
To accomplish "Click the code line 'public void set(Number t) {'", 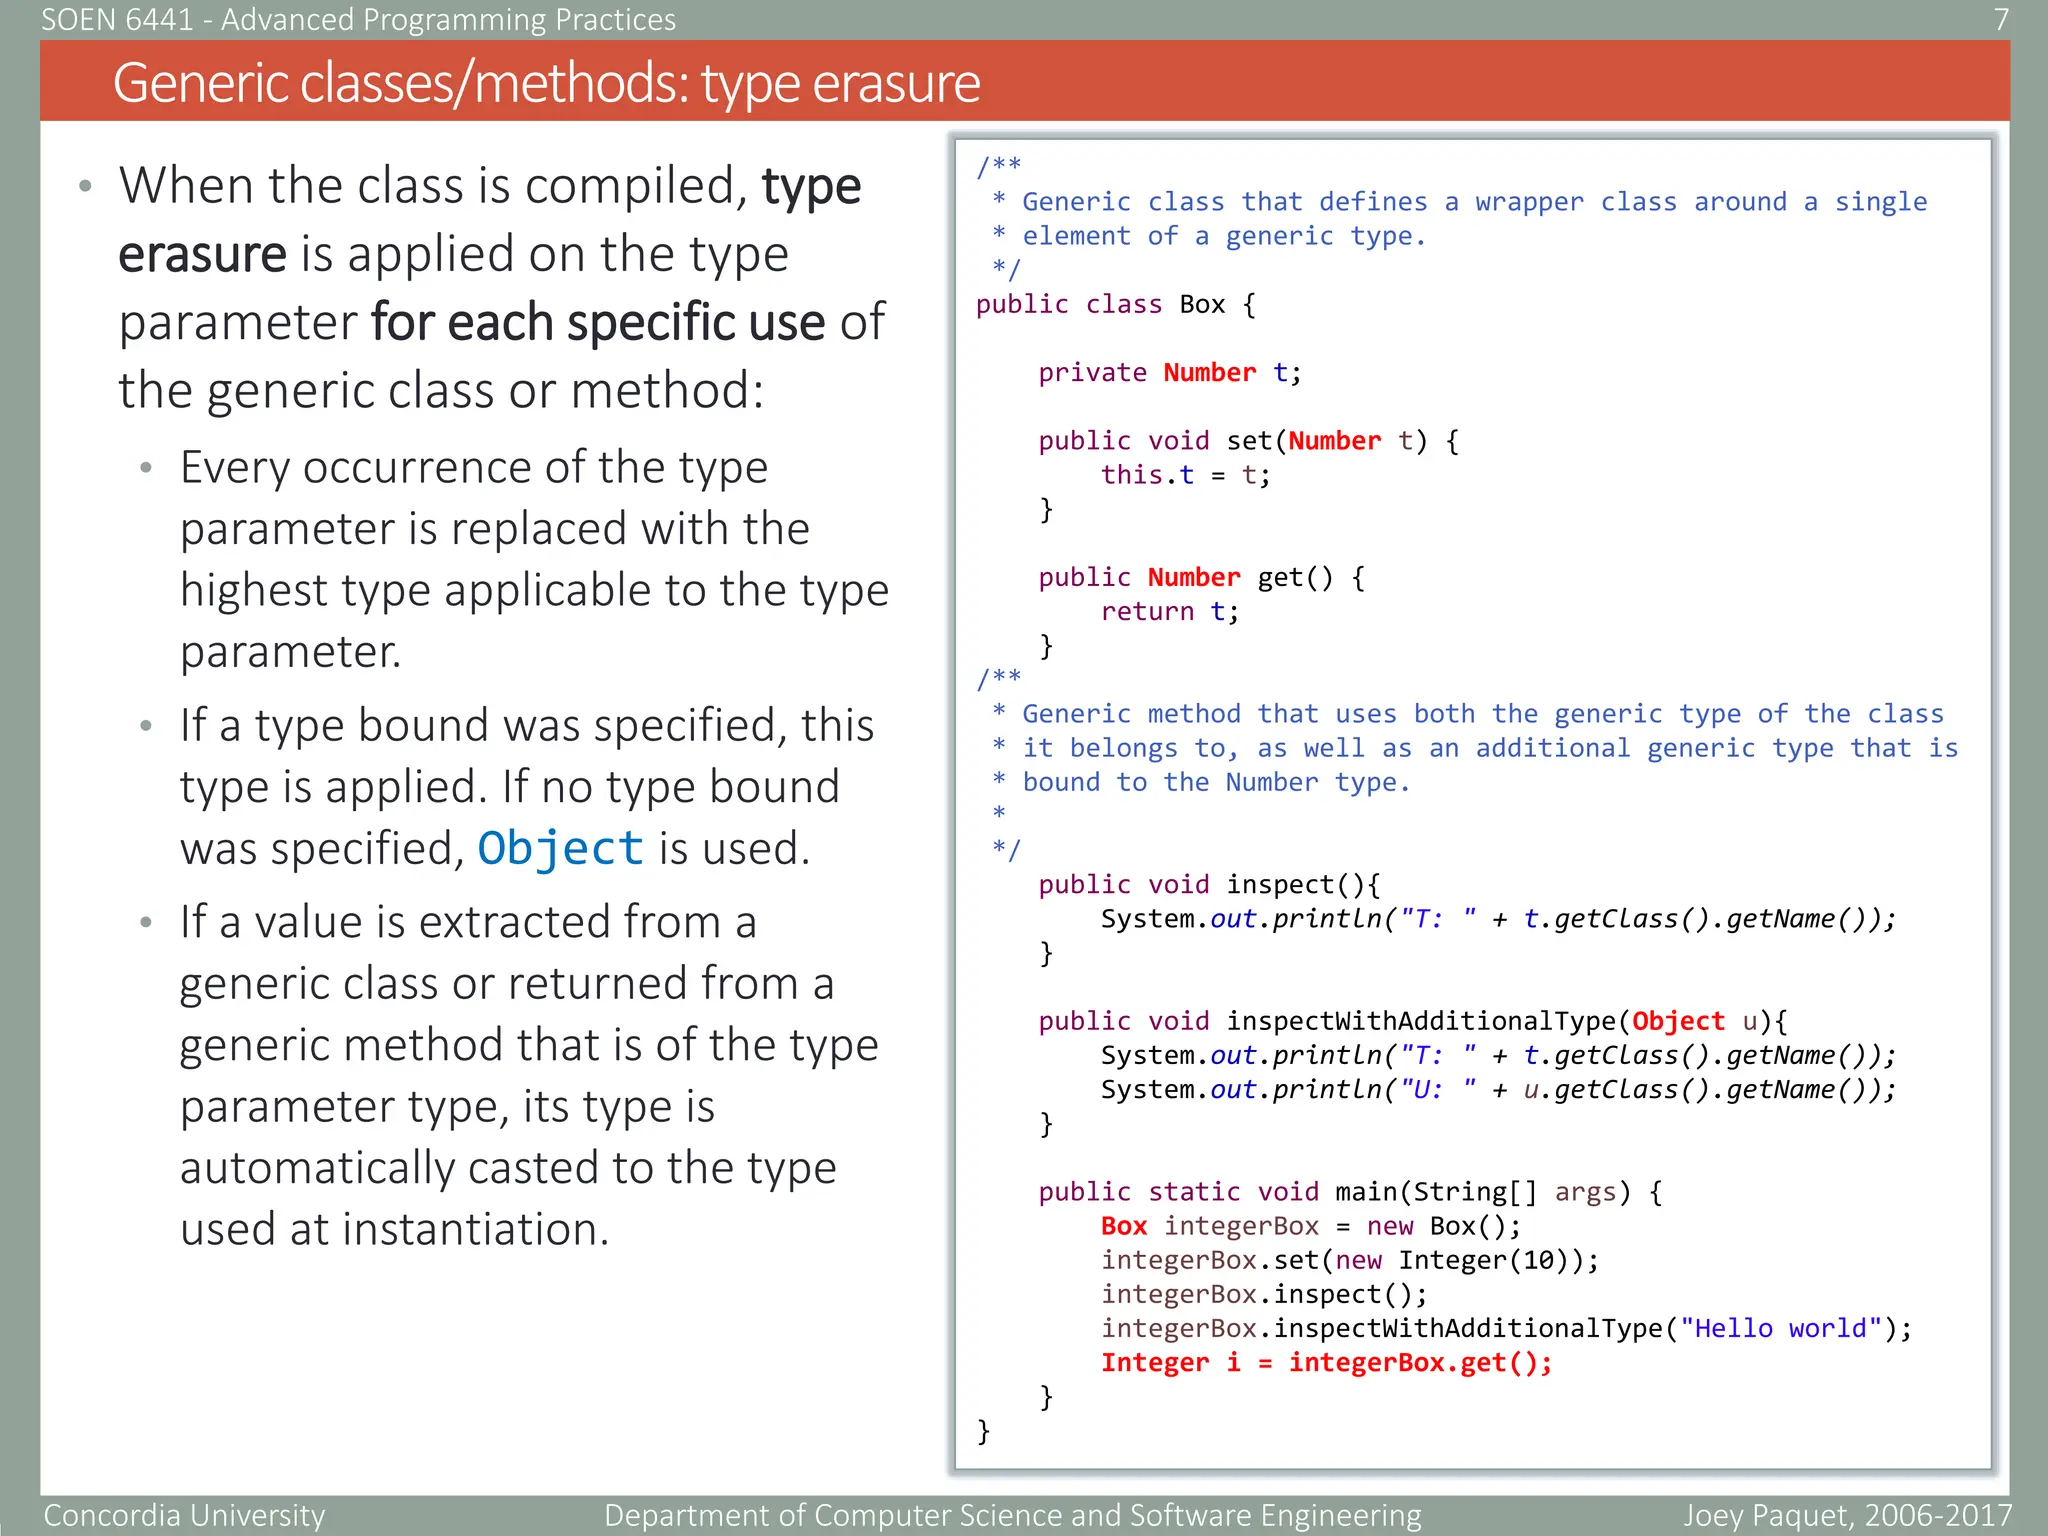I will tap(1249, 441).
